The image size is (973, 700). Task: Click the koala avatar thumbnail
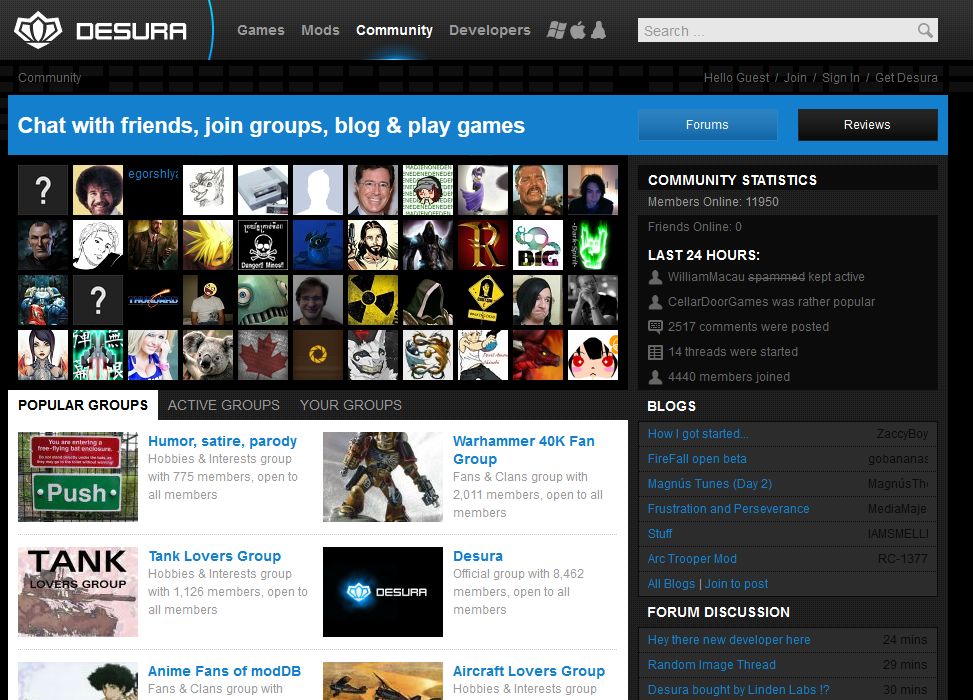(x=208, y=355)
